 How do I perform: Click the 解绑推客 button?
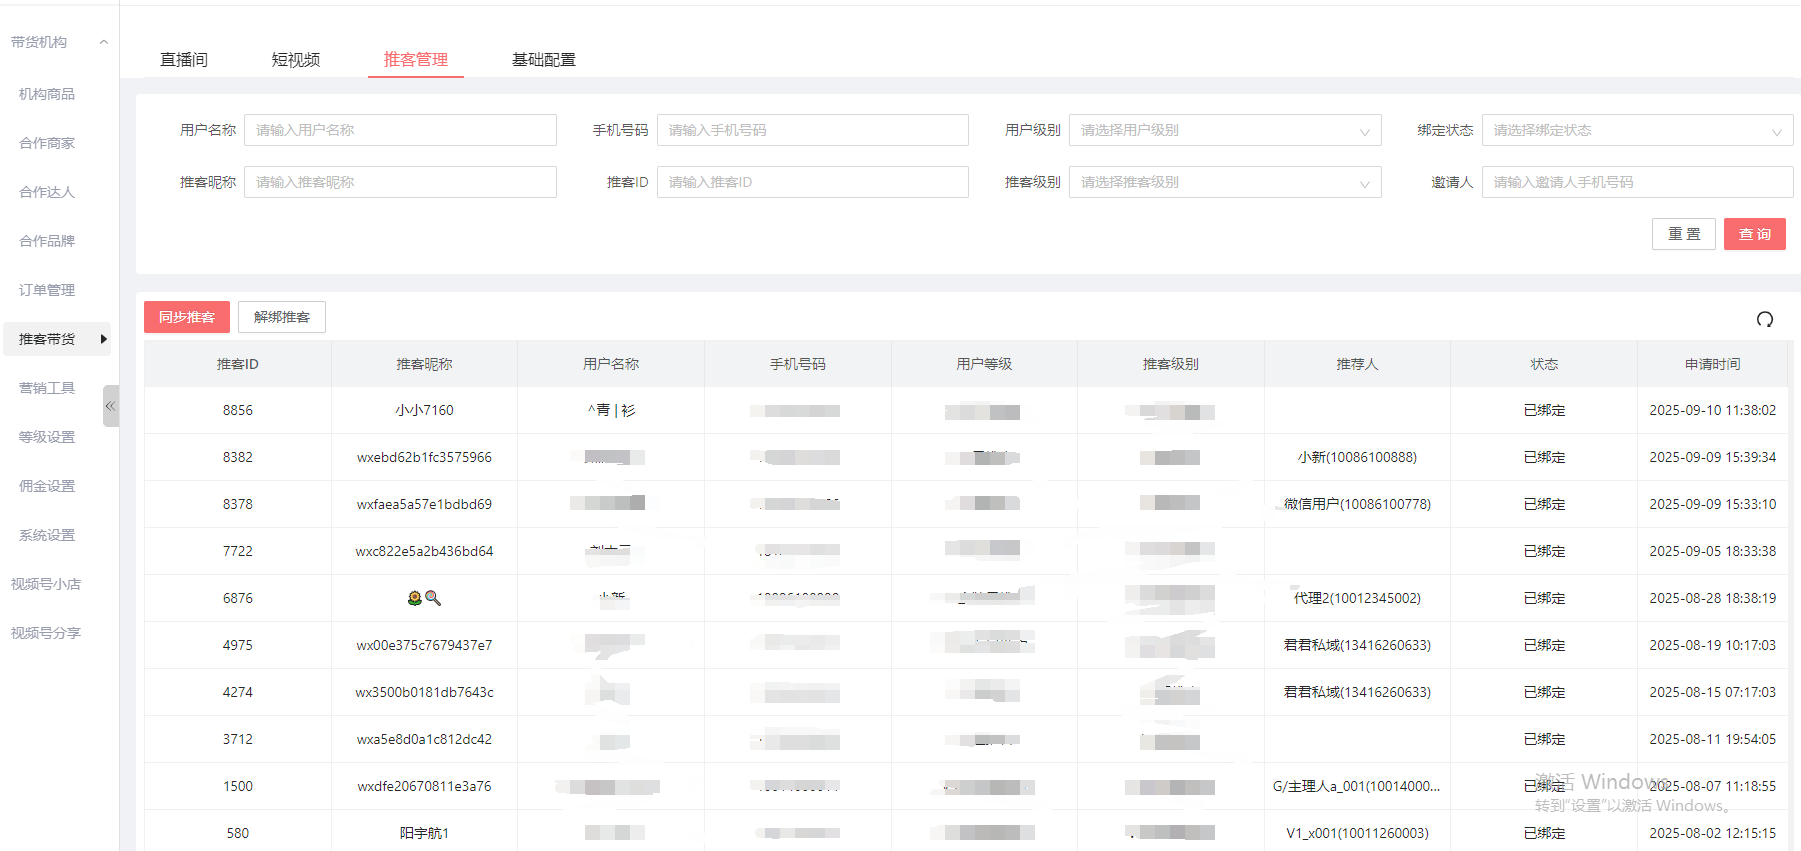tap(282, 317)
